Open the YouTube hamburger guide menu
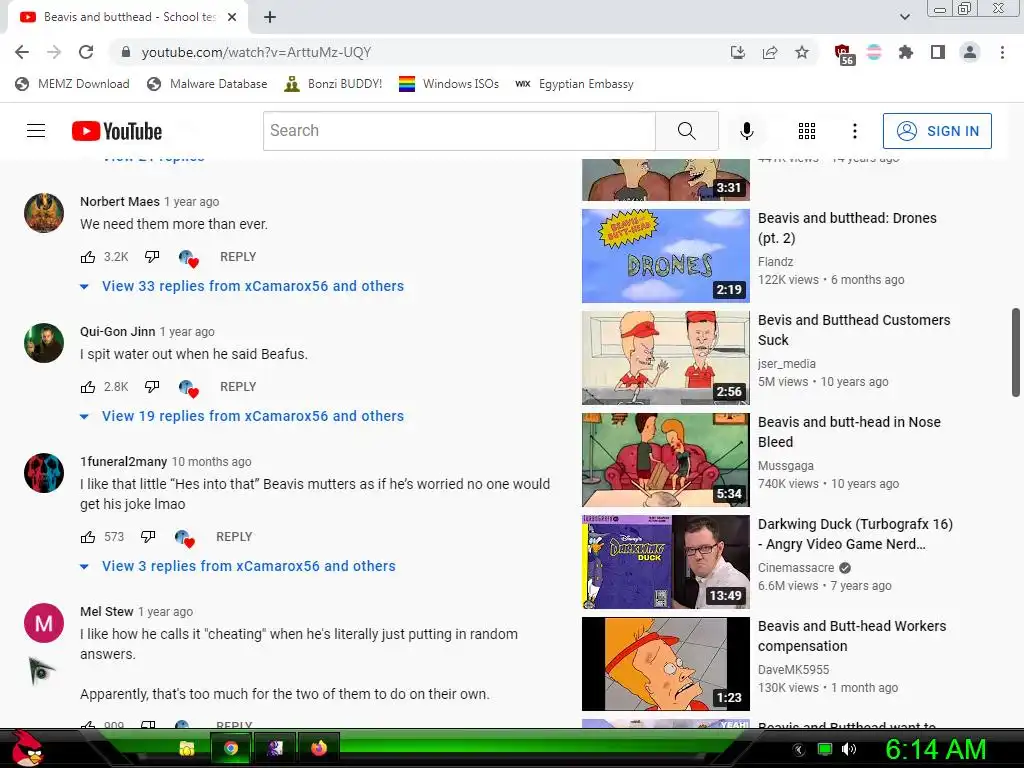The width and height of the screenshot is (1024, 768). coord(36,131)
